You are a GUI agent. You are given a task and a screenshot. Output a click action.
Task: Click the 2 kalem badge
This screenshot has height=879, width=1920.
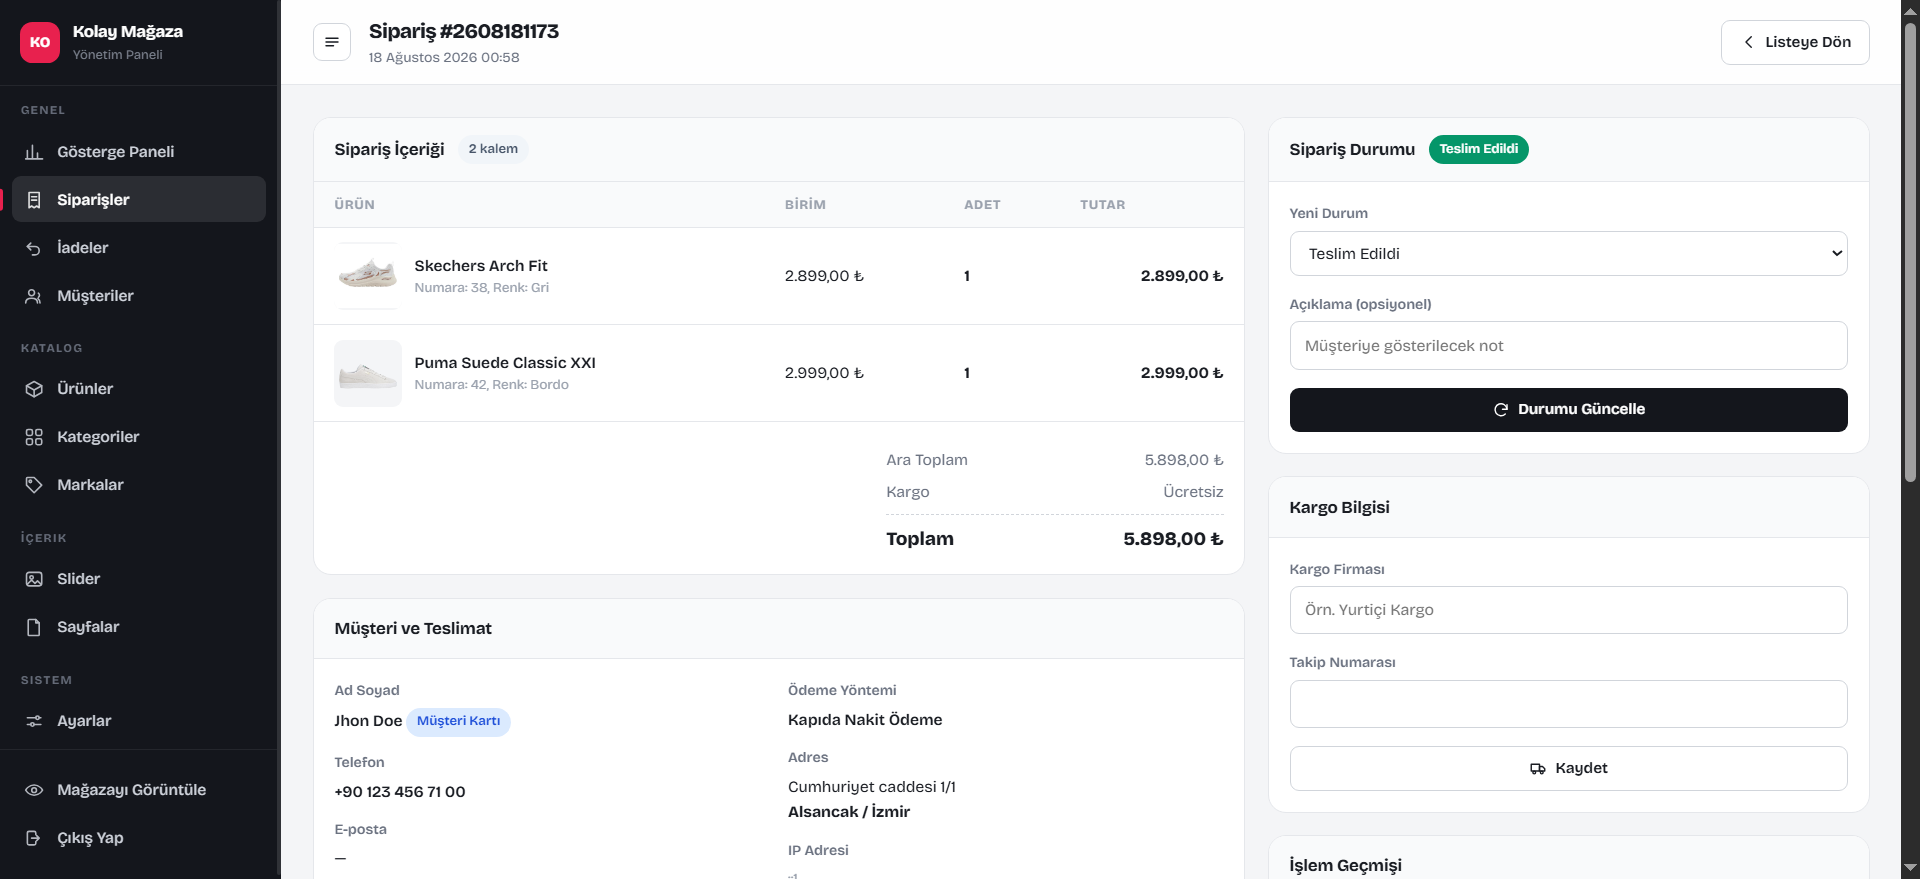(493, 149)
